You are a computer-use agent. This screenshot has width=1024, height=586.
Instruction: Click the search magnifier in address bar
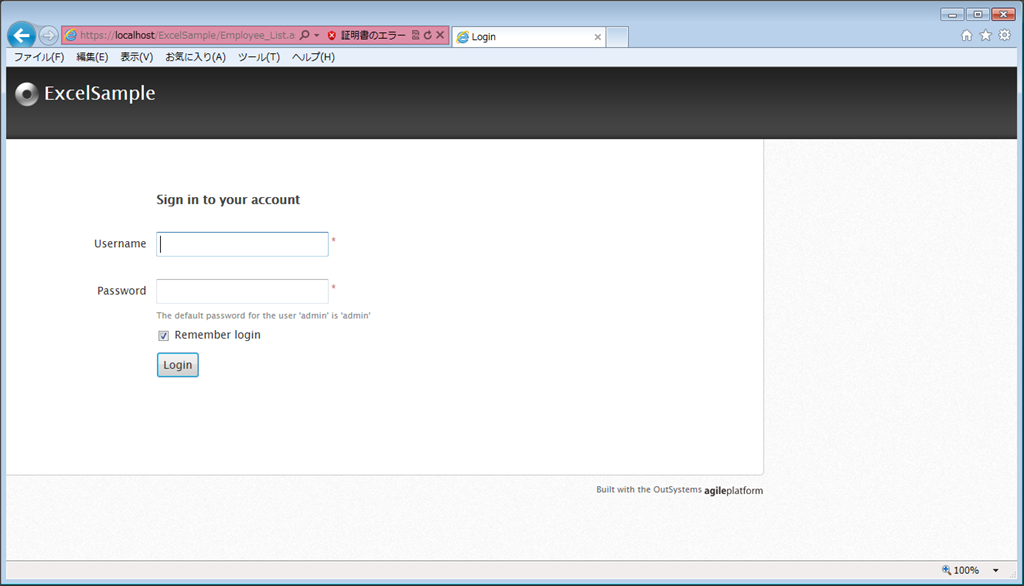(x=304, y=35)
